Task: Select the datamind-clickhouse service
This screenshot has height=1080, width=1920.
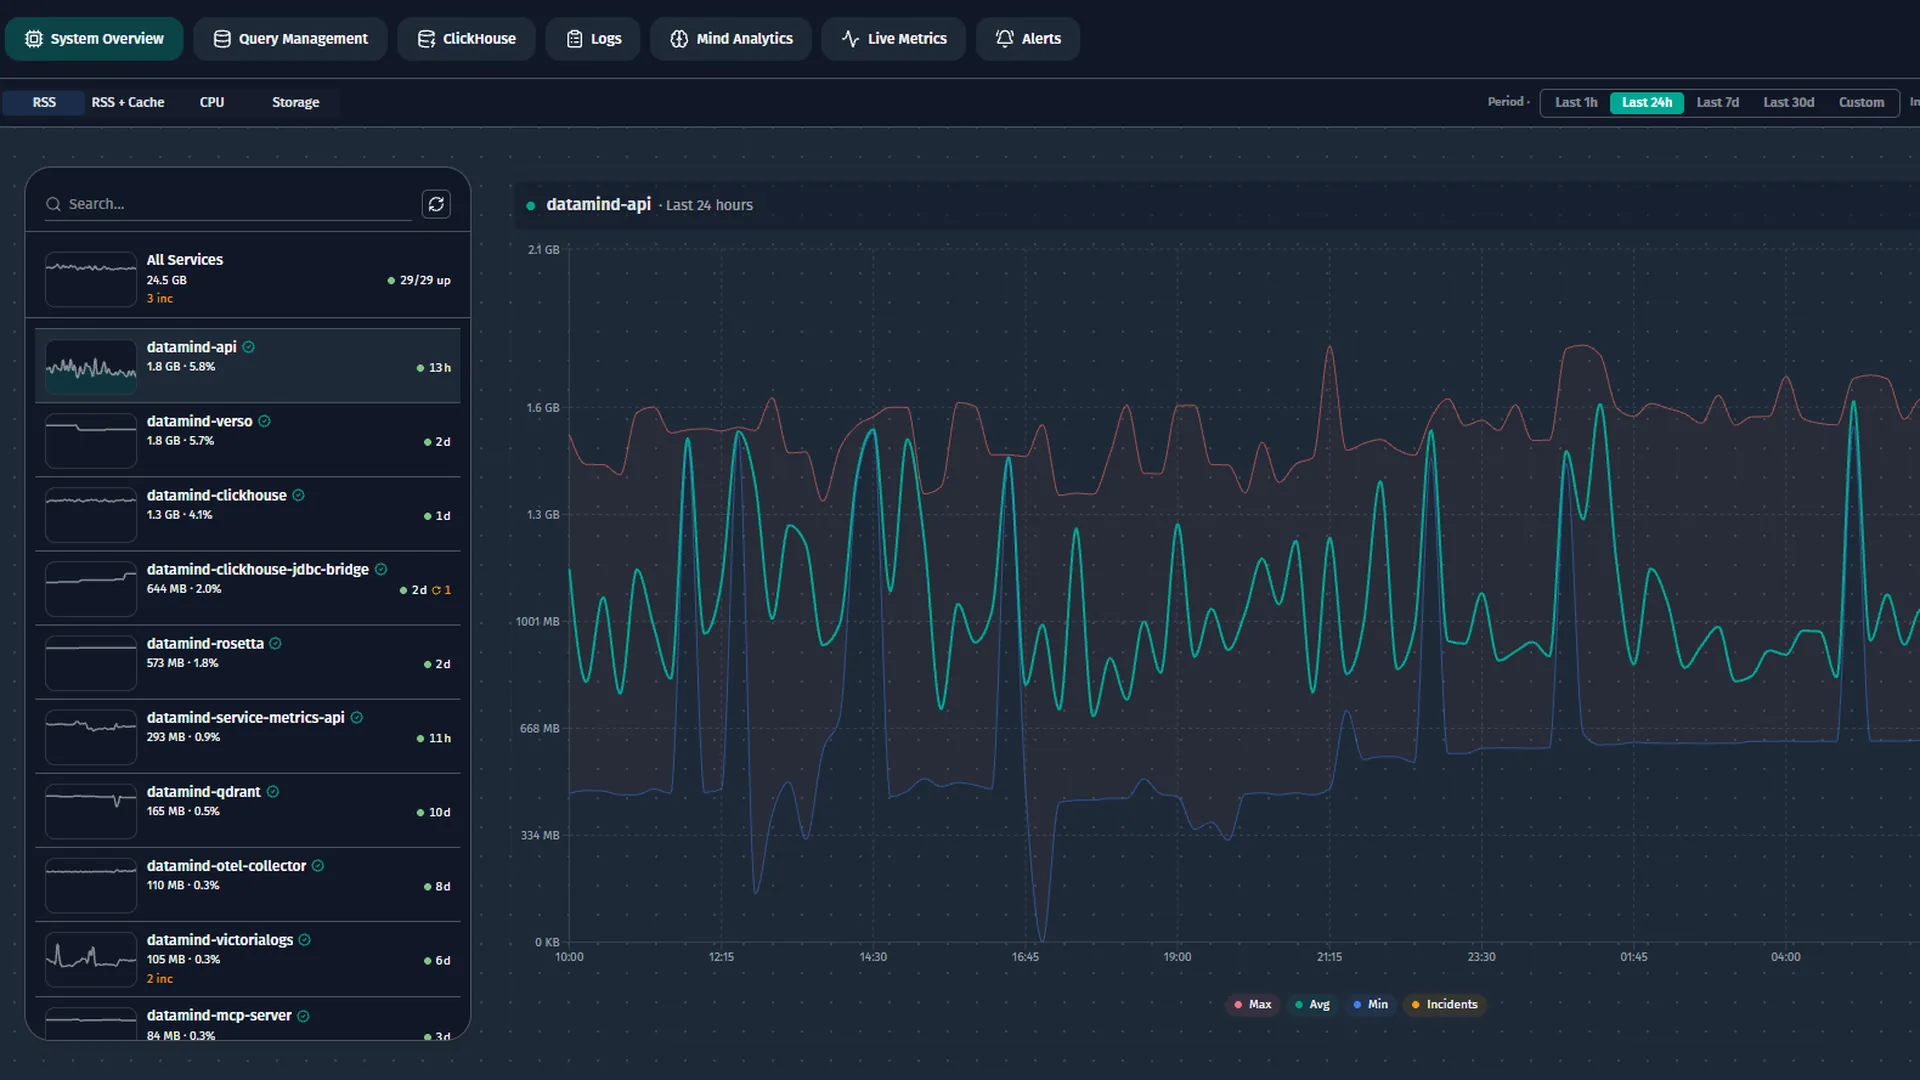Action: point(248,514)
